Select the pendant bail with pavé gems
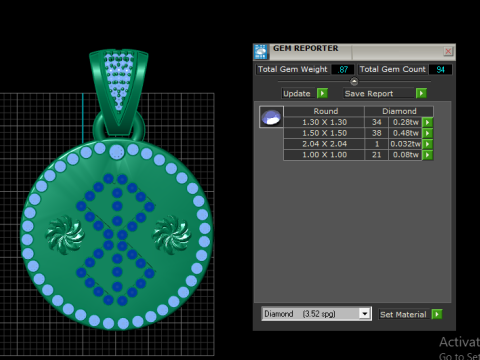Image resolution: width=480 pixels, height=360 pixels. click(119, 92)
